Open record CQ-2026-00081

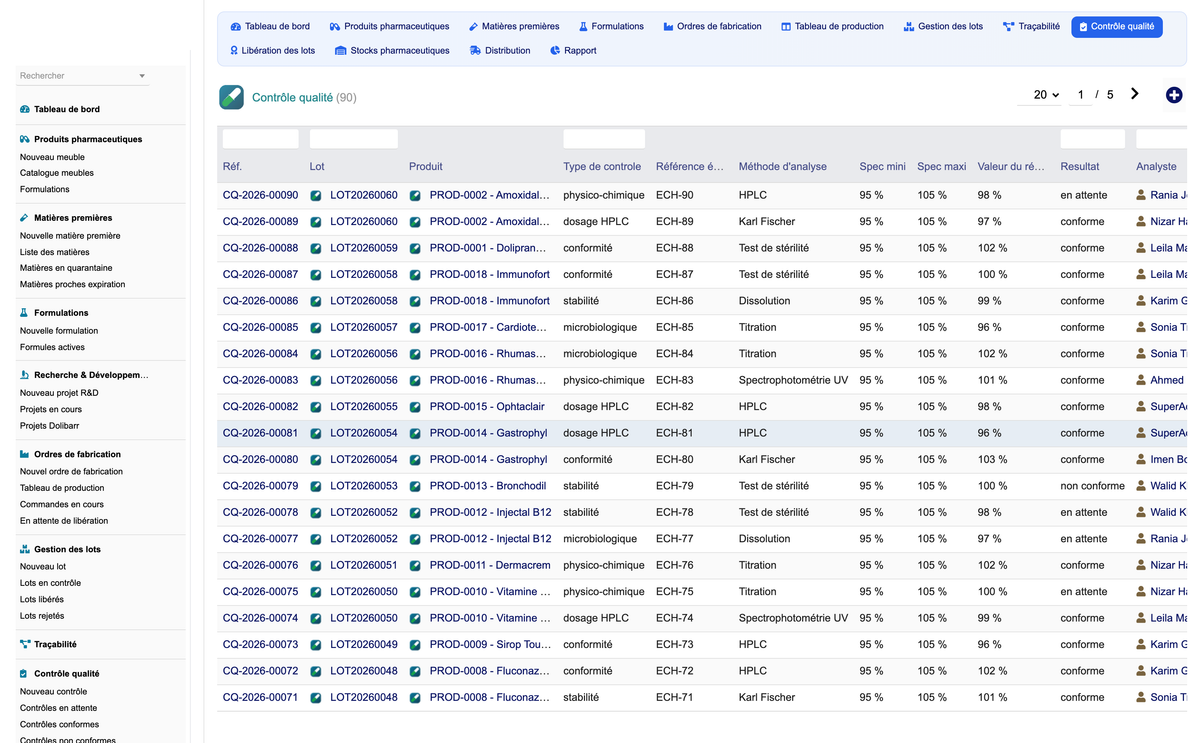260,433
